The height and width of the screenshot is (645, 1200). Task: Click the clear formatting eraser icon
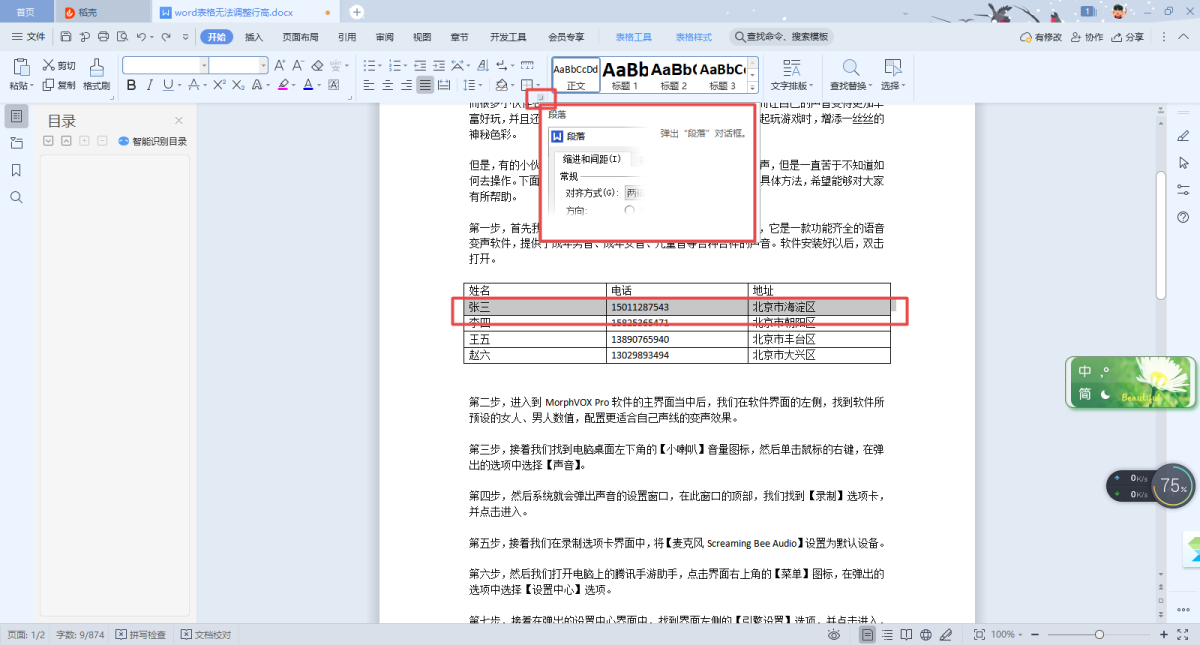click(317, 65)
